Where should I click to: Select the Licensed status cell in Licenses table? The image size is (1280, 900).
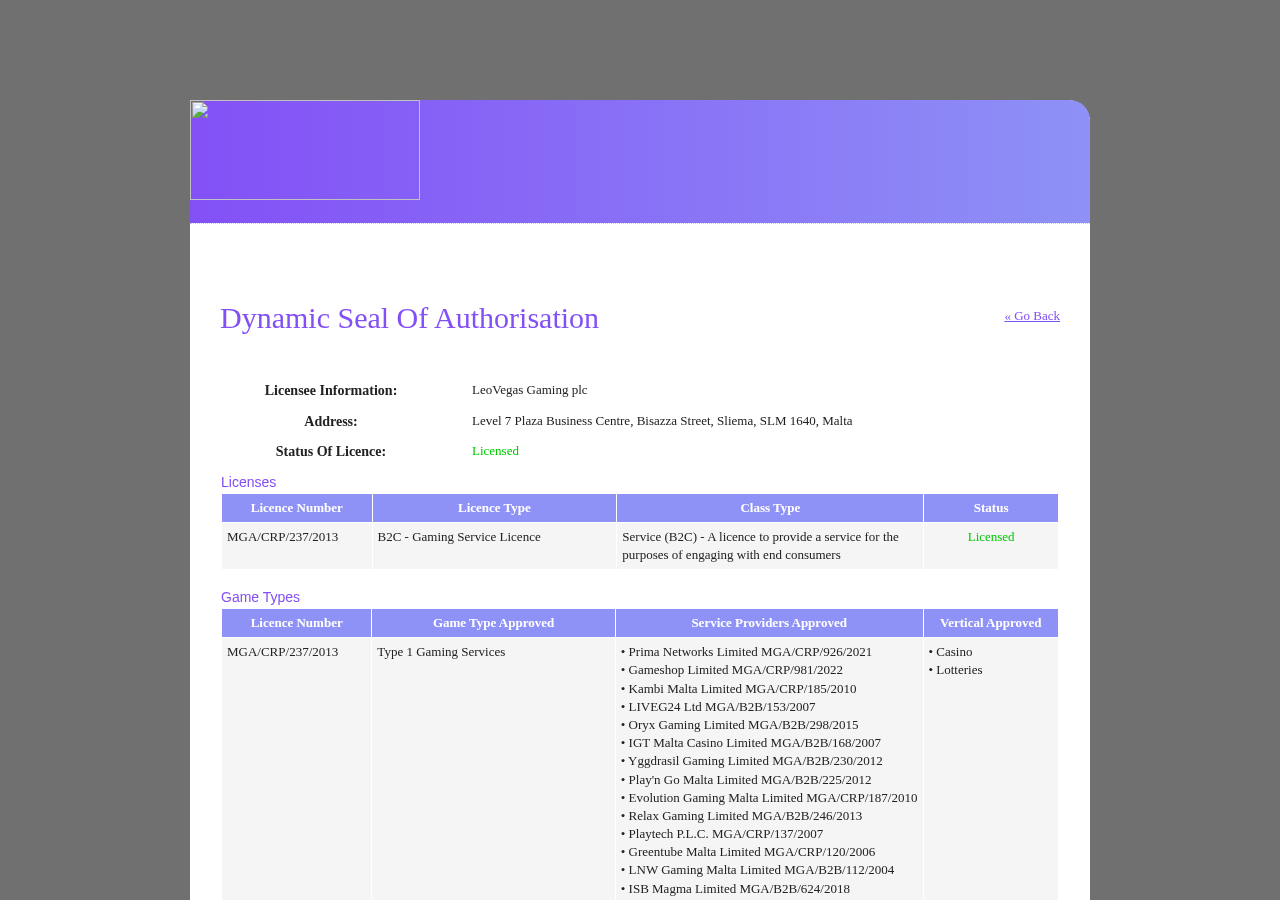pyautogui.click(x=991, y=537)
